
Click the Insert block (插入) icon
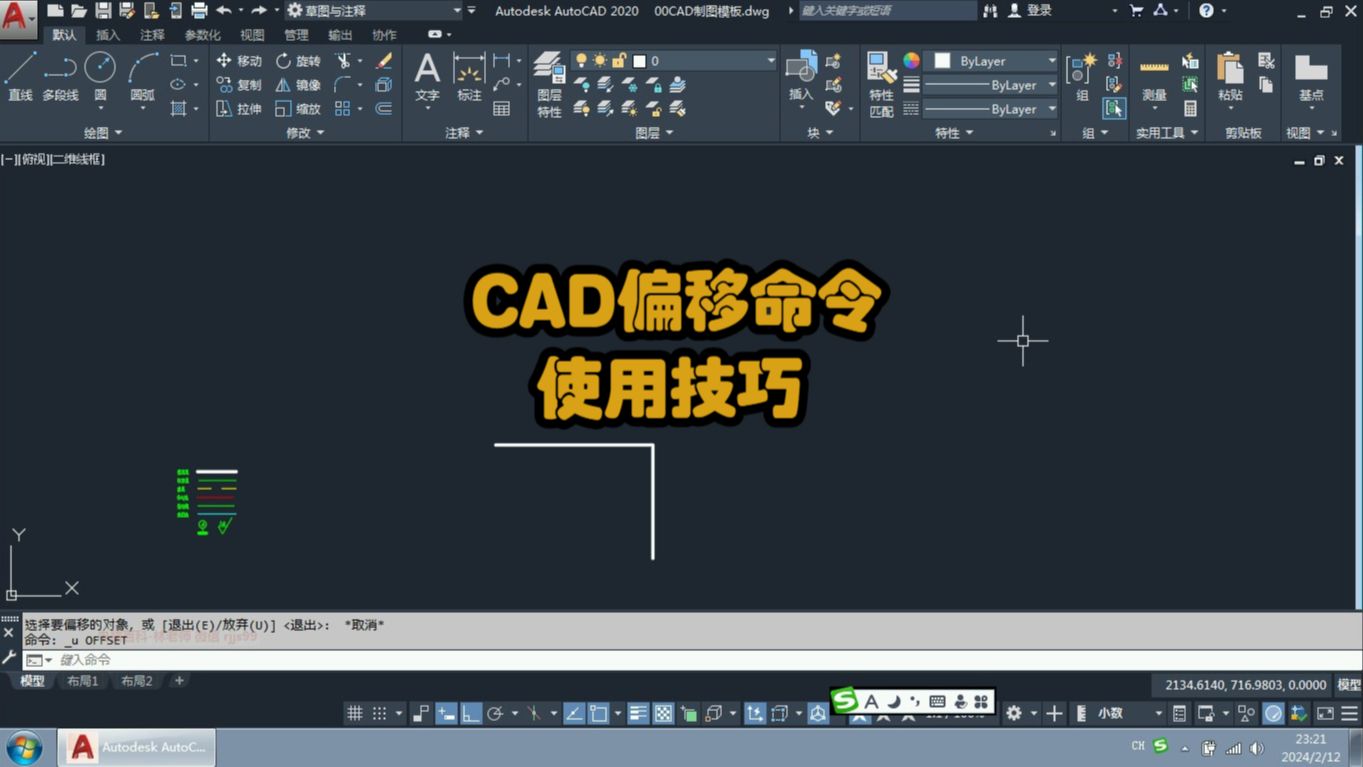pos(801,77)
